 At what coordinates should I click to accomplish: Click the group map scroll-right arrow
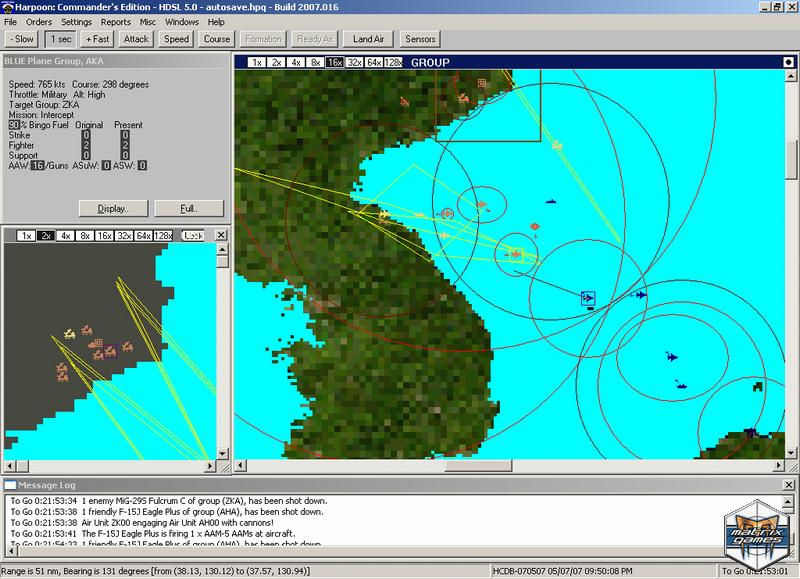[779, 465]
